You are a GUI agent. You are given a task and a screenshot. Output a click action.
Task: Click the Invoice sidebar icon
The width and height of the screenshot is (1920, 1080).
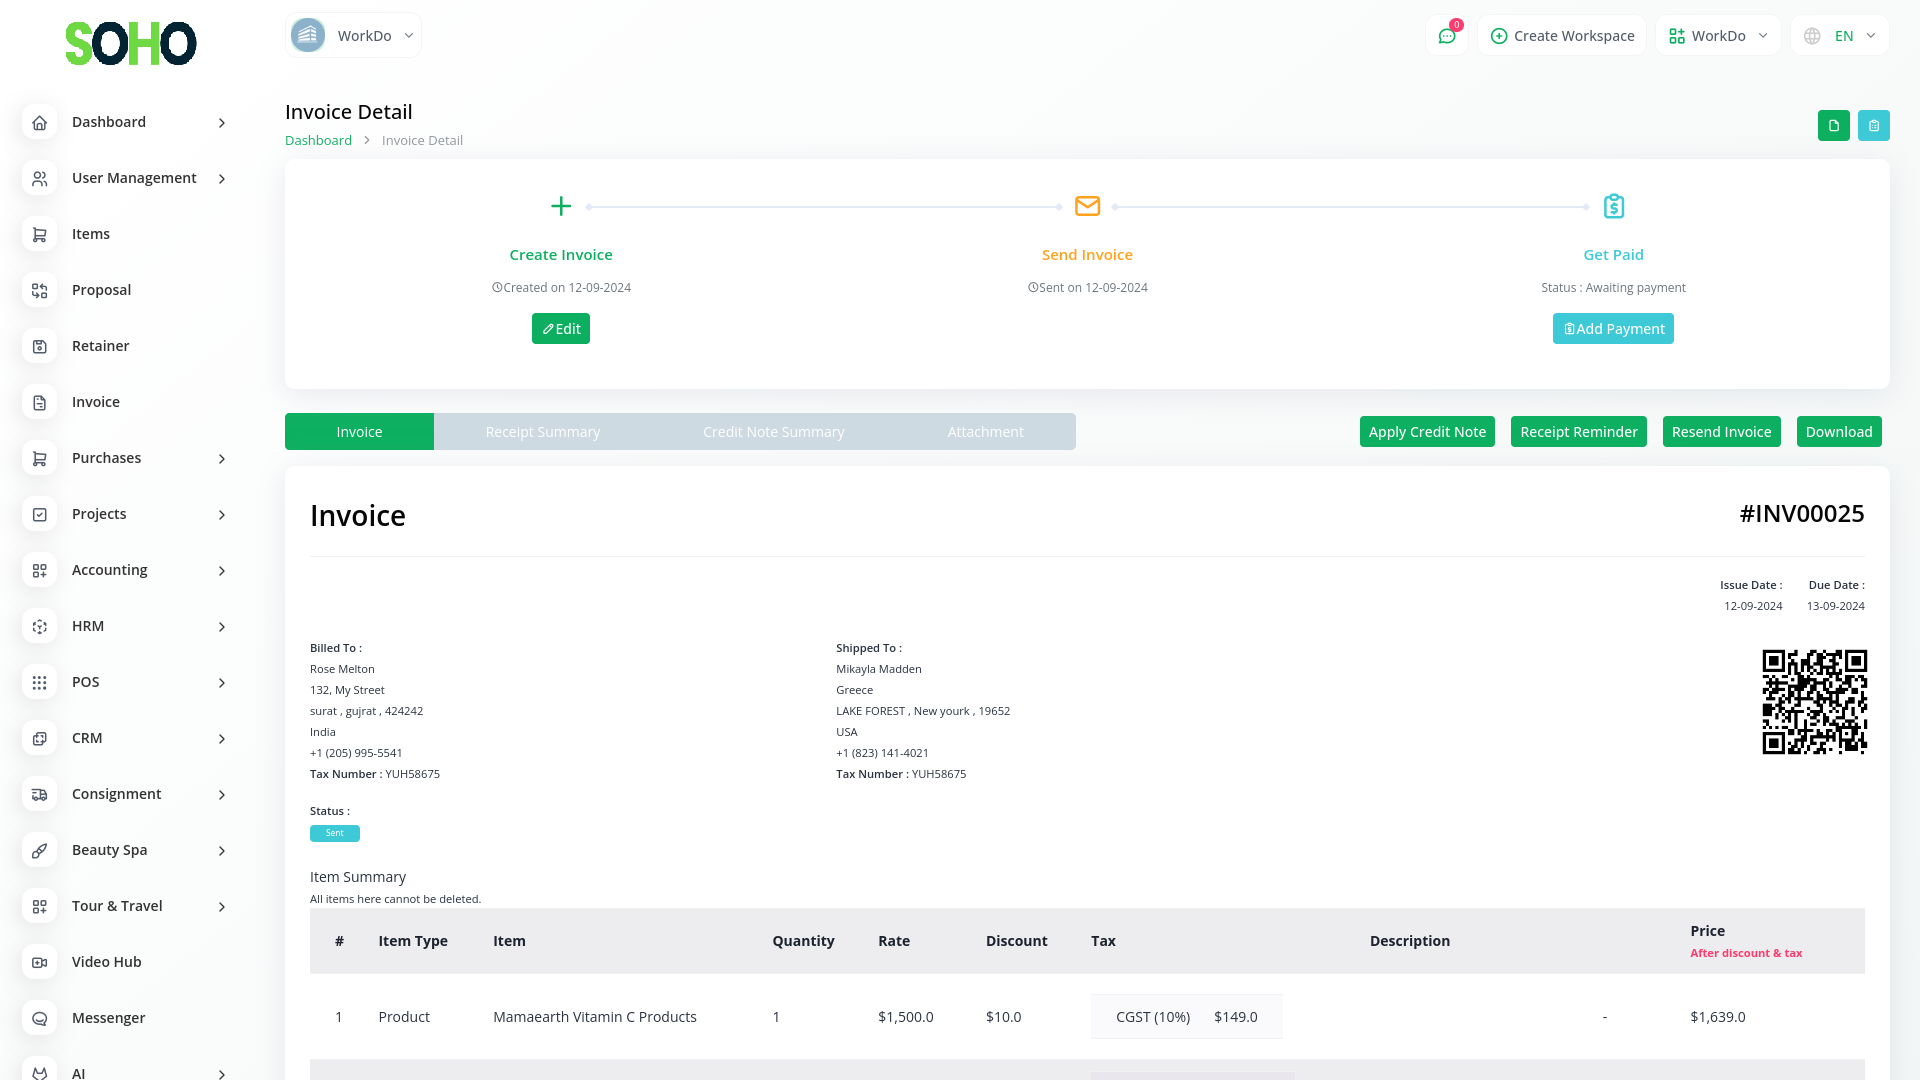(x=40, y=402)
